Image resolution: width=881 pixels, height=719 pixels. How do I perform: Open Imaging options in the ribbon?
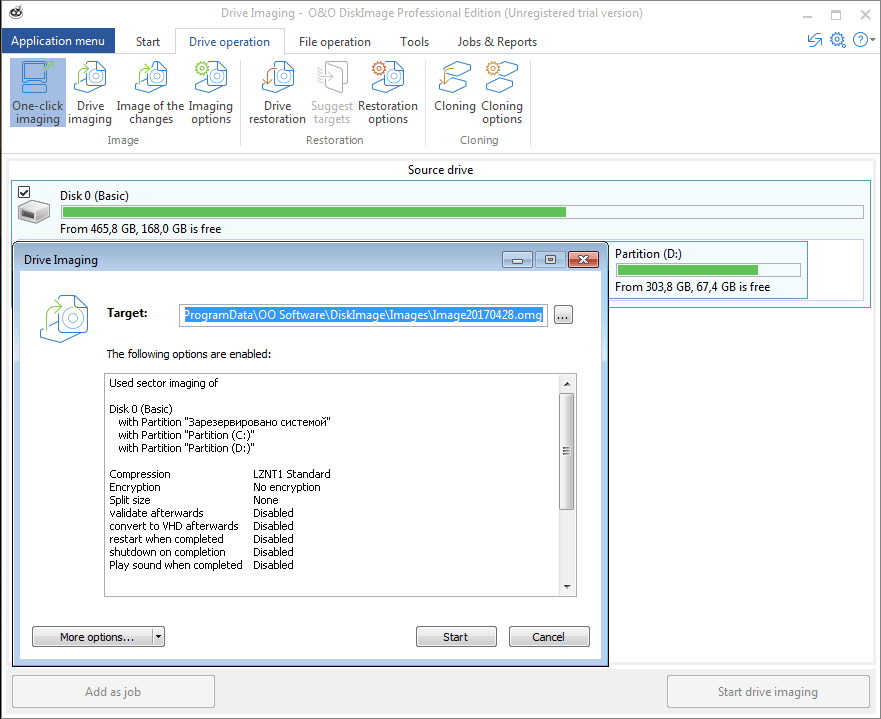211,93
